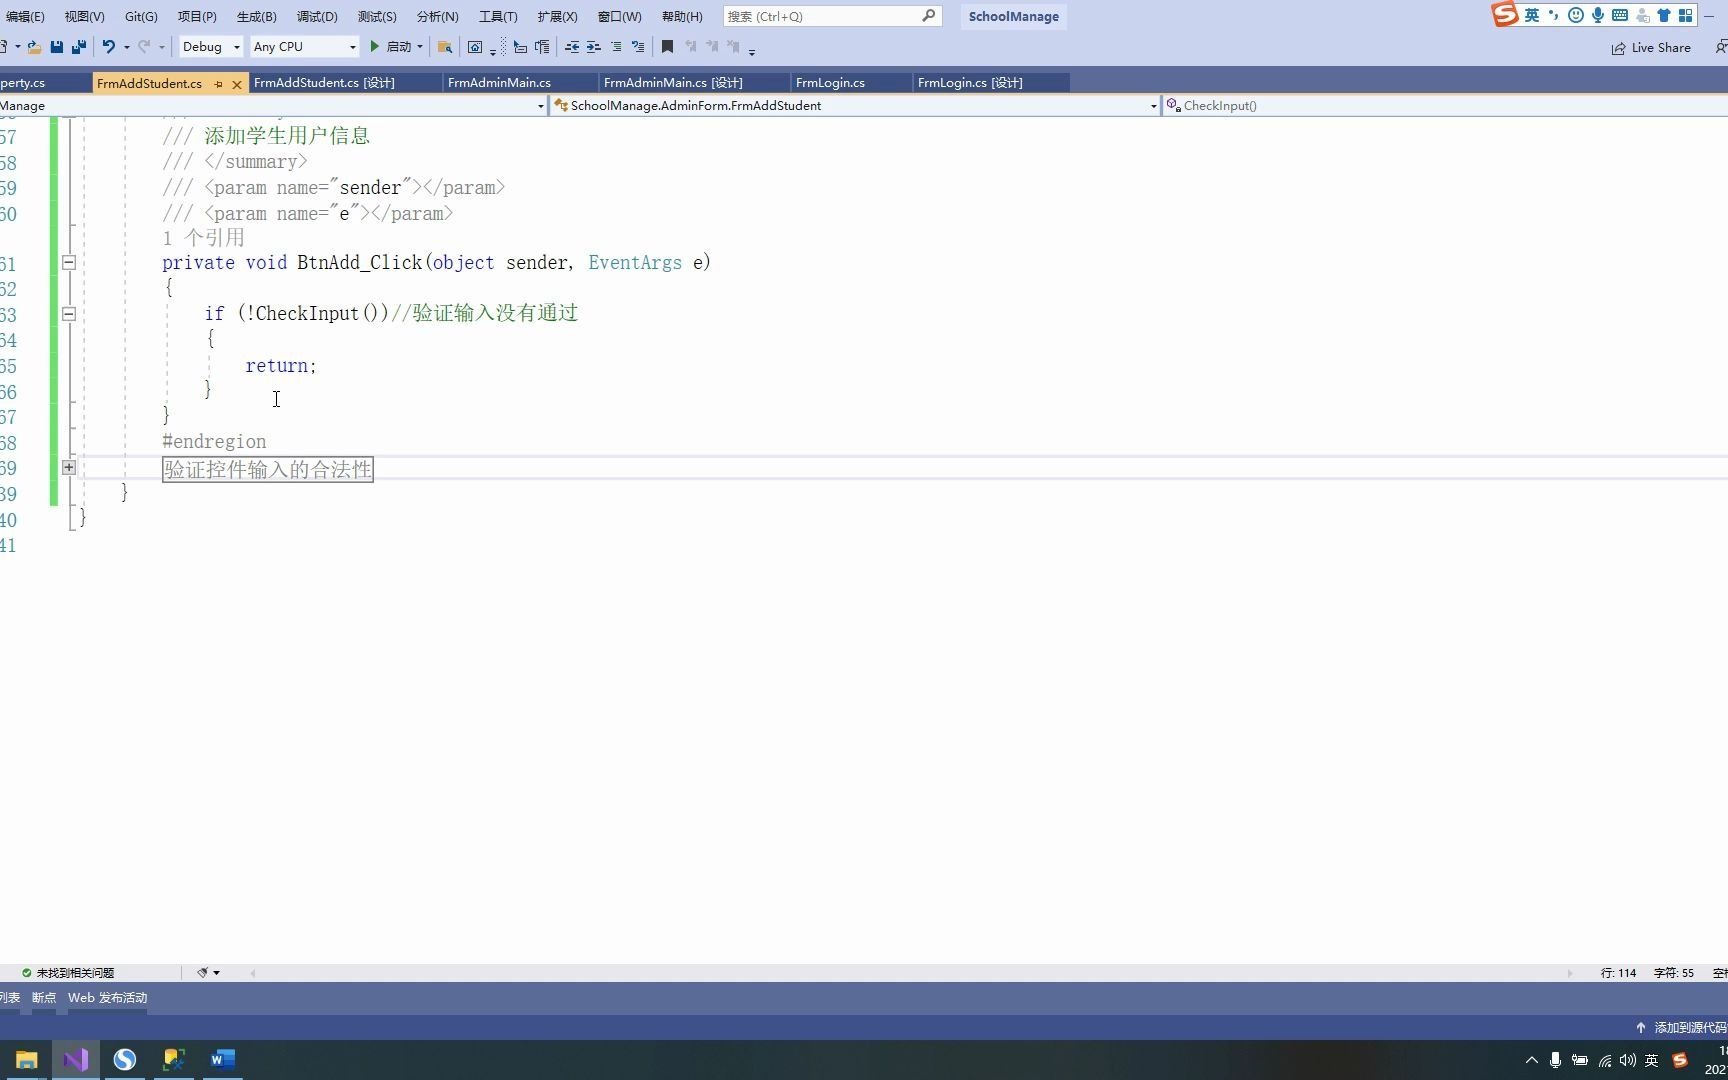The width and height of the screenshot is (1728, 1080).
Task: Click the Ctrl+Q search box
Action: coord(830,16)
